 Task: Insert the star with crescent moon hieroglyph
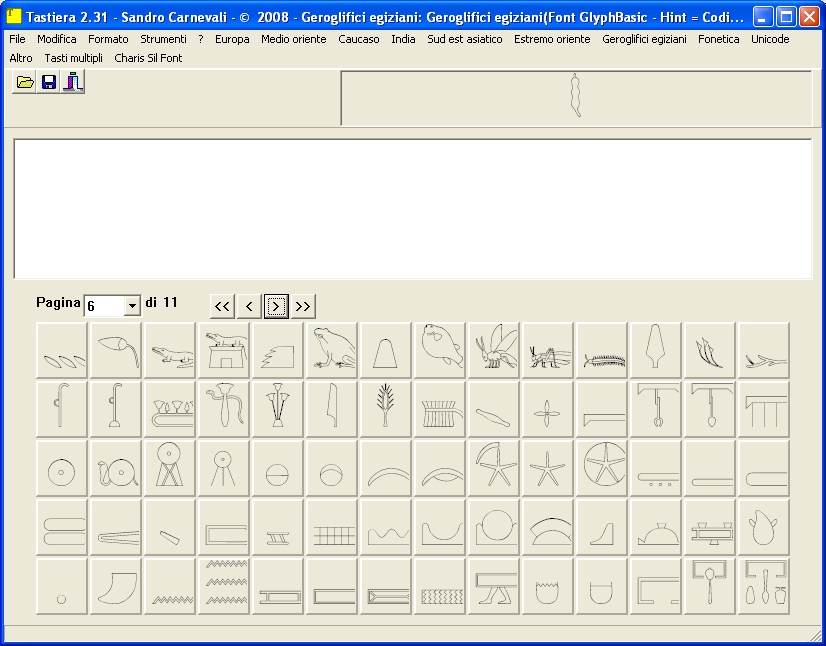[494, 468]
